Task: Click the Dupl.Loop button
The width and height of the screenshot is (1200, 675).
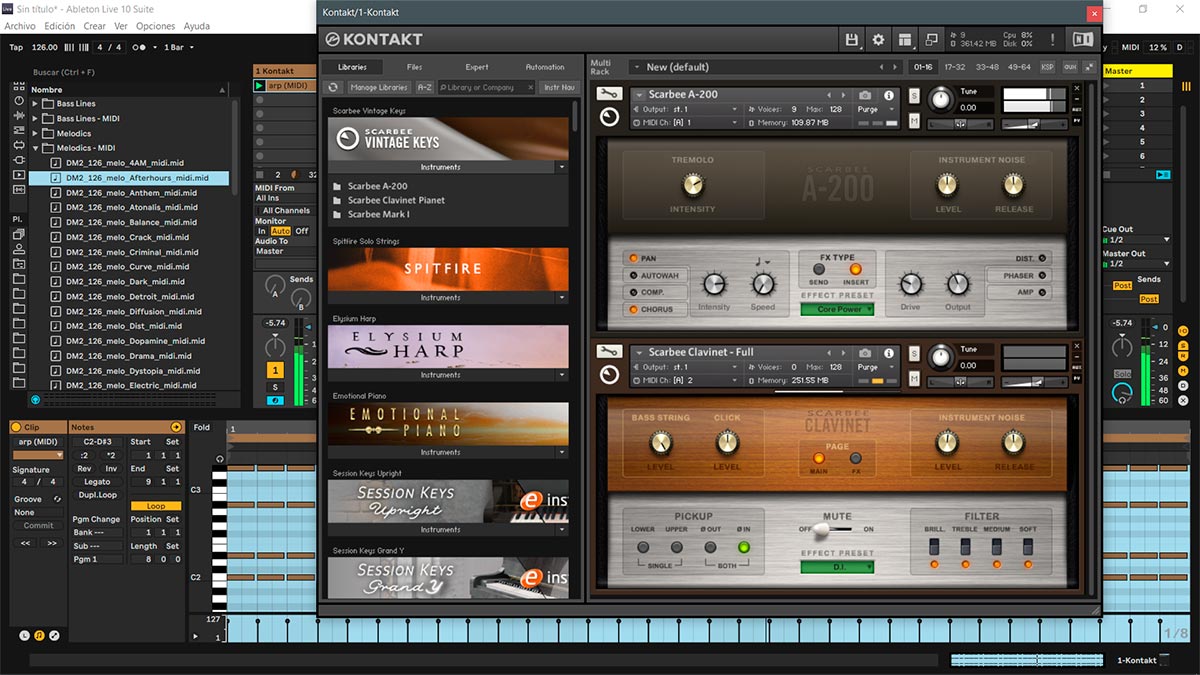Action: pos(98,495)
